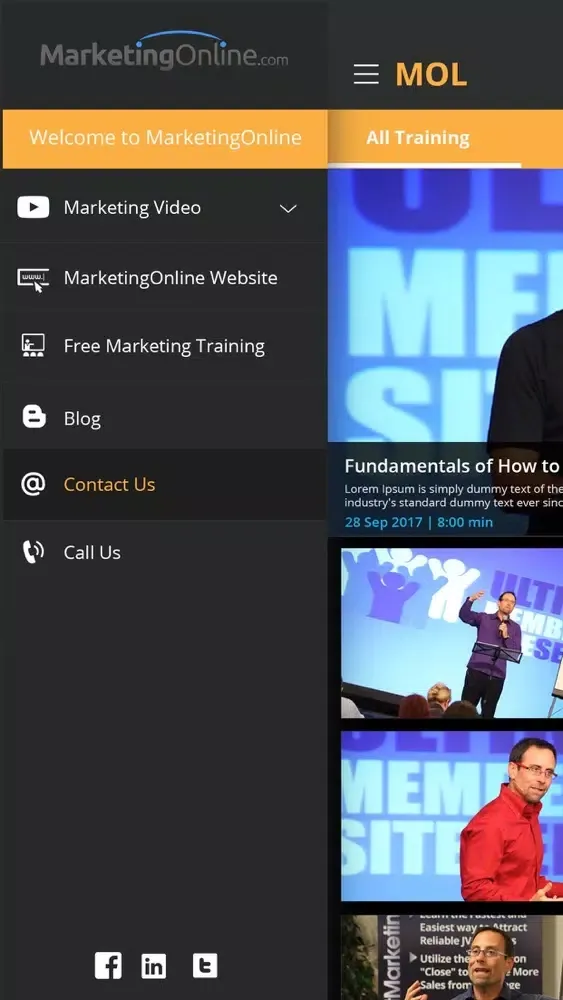Click the 28 Sep 2017 | 8:00 min text
The height and width of the screenshot is (1000, 563).
point(418,522)
